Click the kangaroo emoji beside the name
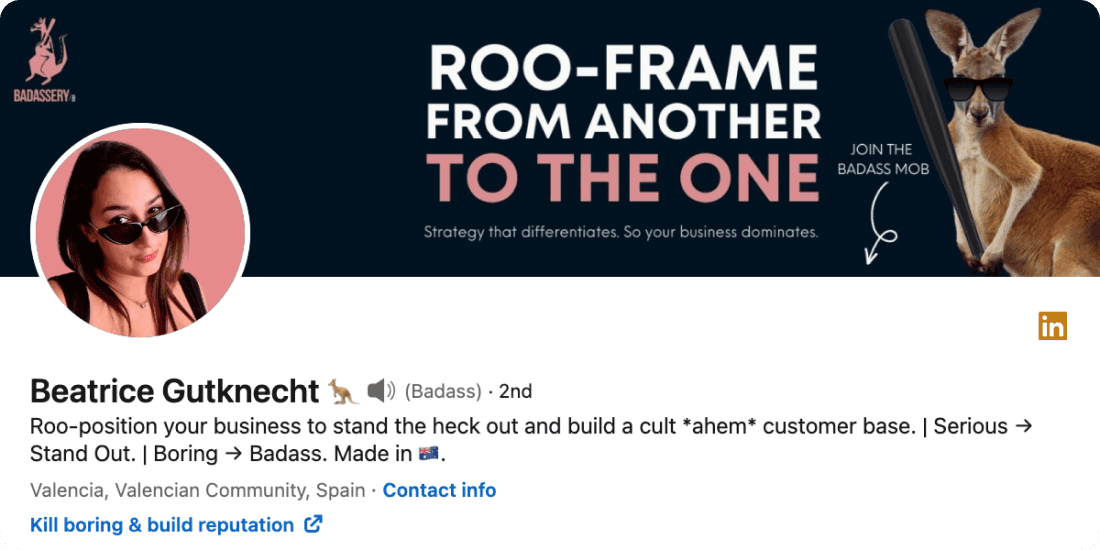The height and width of the screenshot is (550, 1100). pyautogui.click(x=343, y=391)
